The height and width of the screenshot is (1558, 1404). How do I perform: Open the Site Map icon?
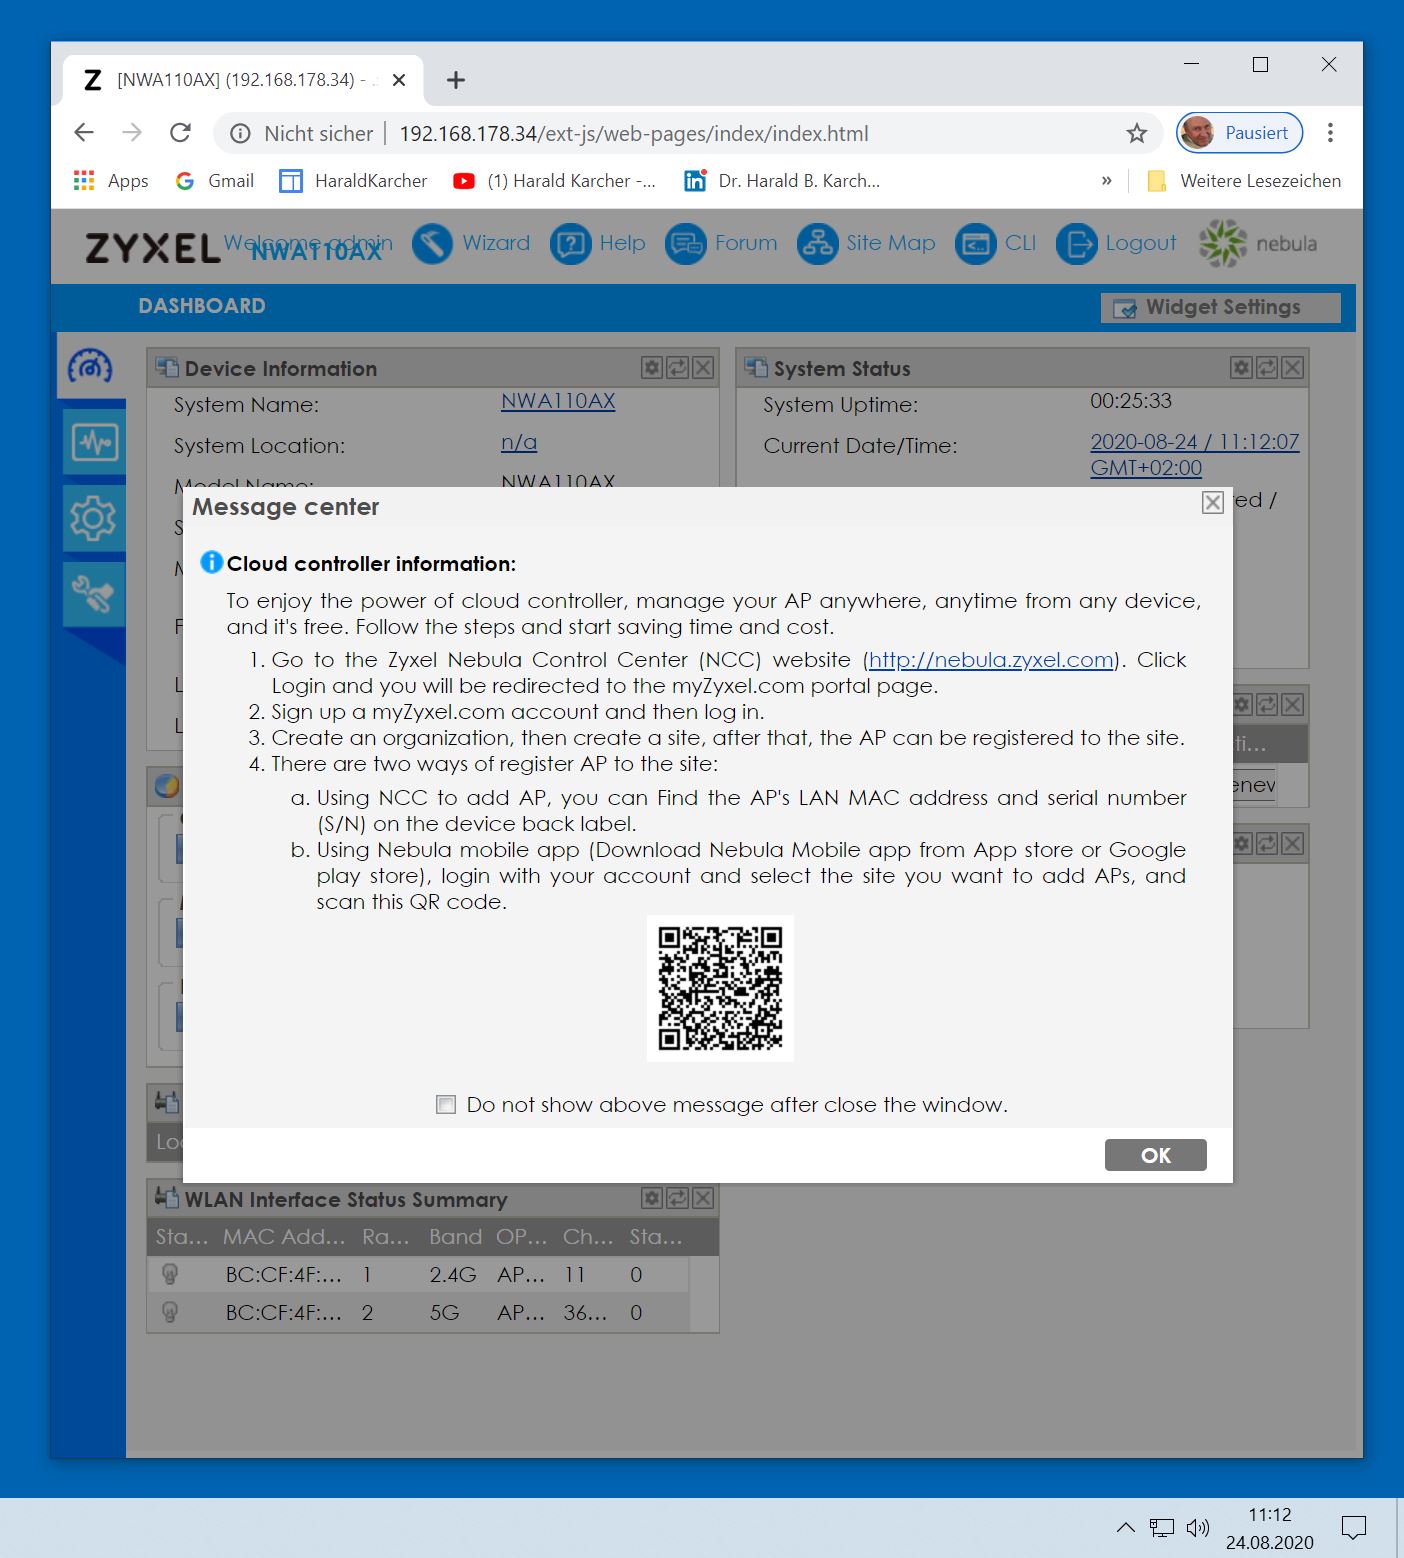(x=817, y=243)
